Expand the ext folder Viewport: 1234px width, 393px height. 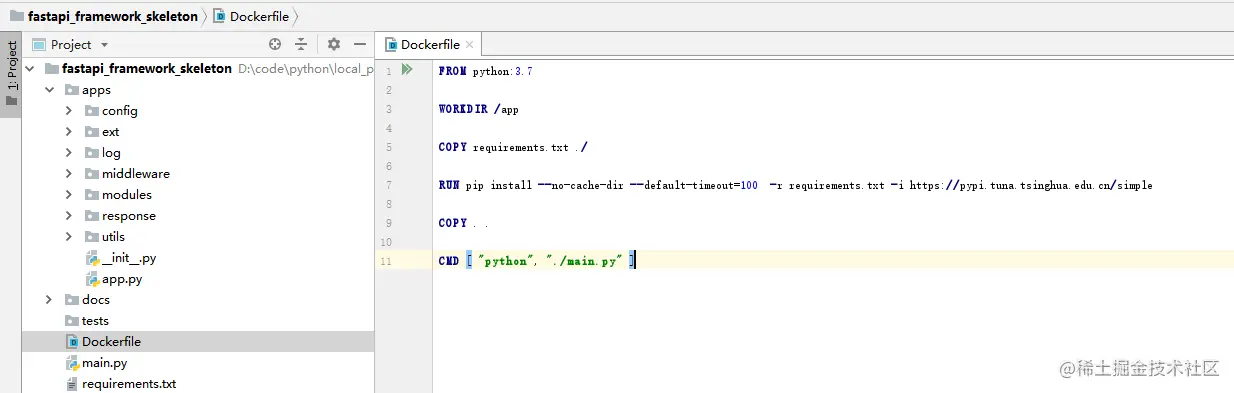pos(69,132)
